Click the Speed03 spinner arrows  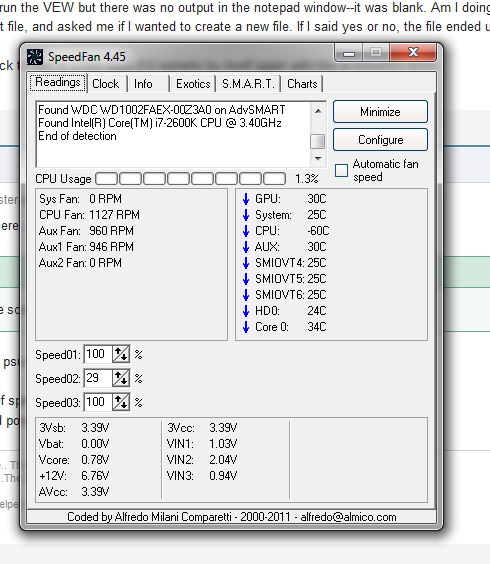pyautogui.click(x=121, y=402)
